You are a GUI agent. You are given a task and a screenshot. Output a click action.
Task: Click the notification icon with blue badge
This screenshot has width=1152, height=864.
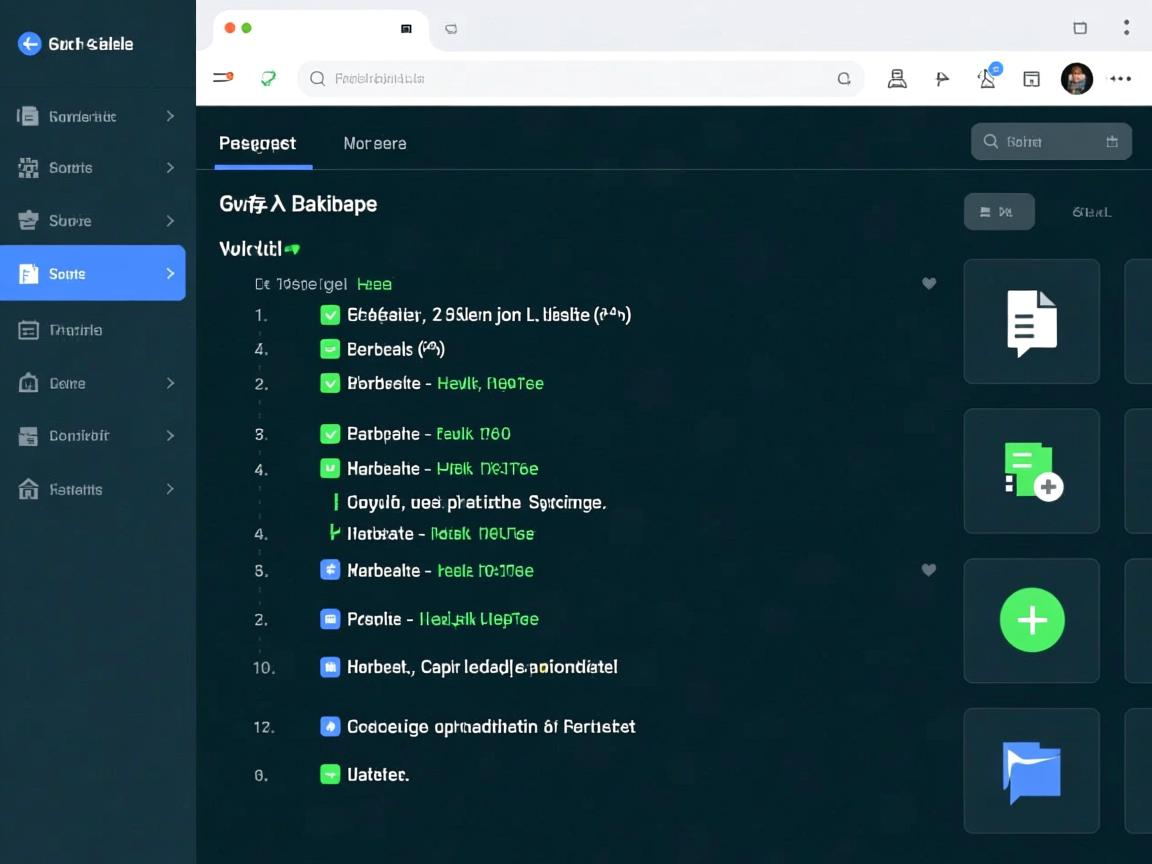[988, 78]
